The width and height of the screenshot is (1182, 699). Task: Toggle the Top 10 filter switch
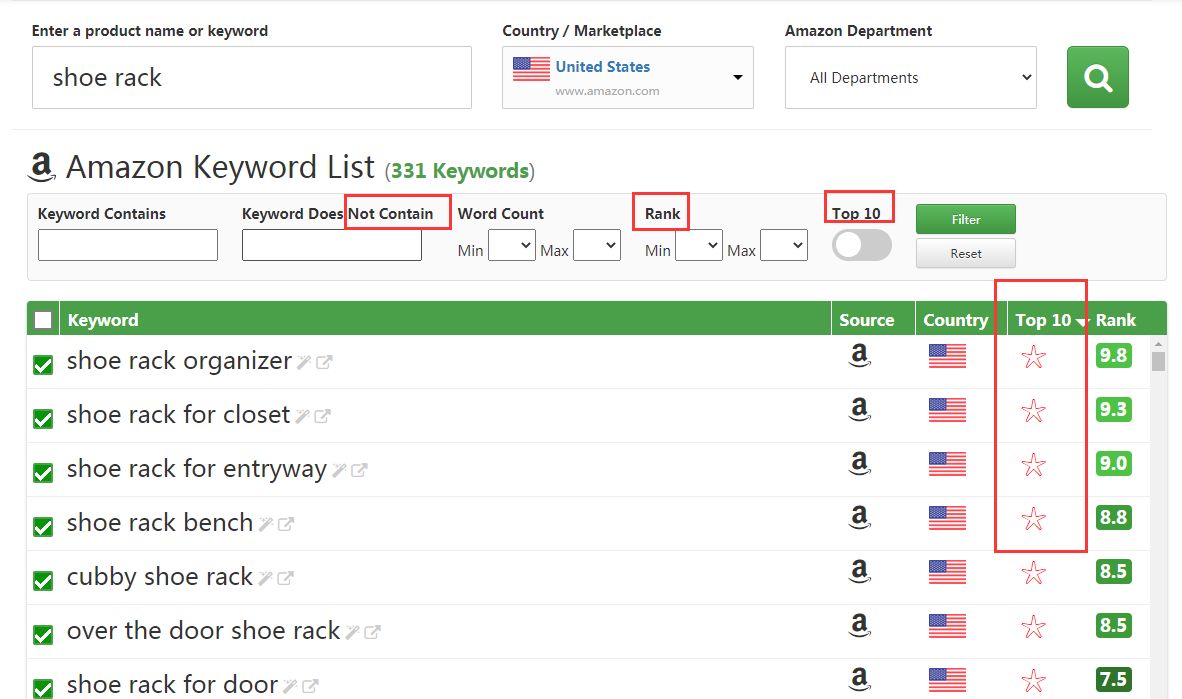(861, 245)
